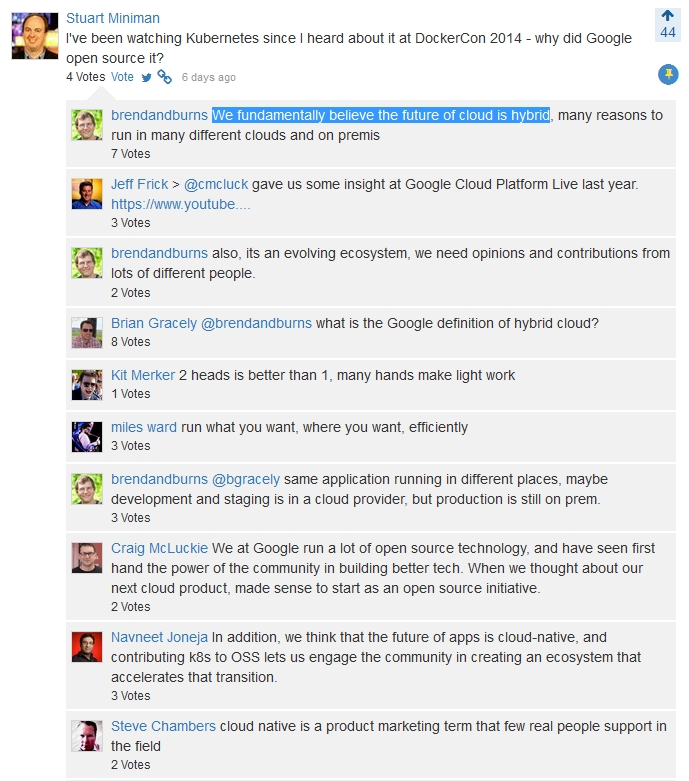
Task: Click Steve Chambers' avatar image
Action: [x=87, y=736]
